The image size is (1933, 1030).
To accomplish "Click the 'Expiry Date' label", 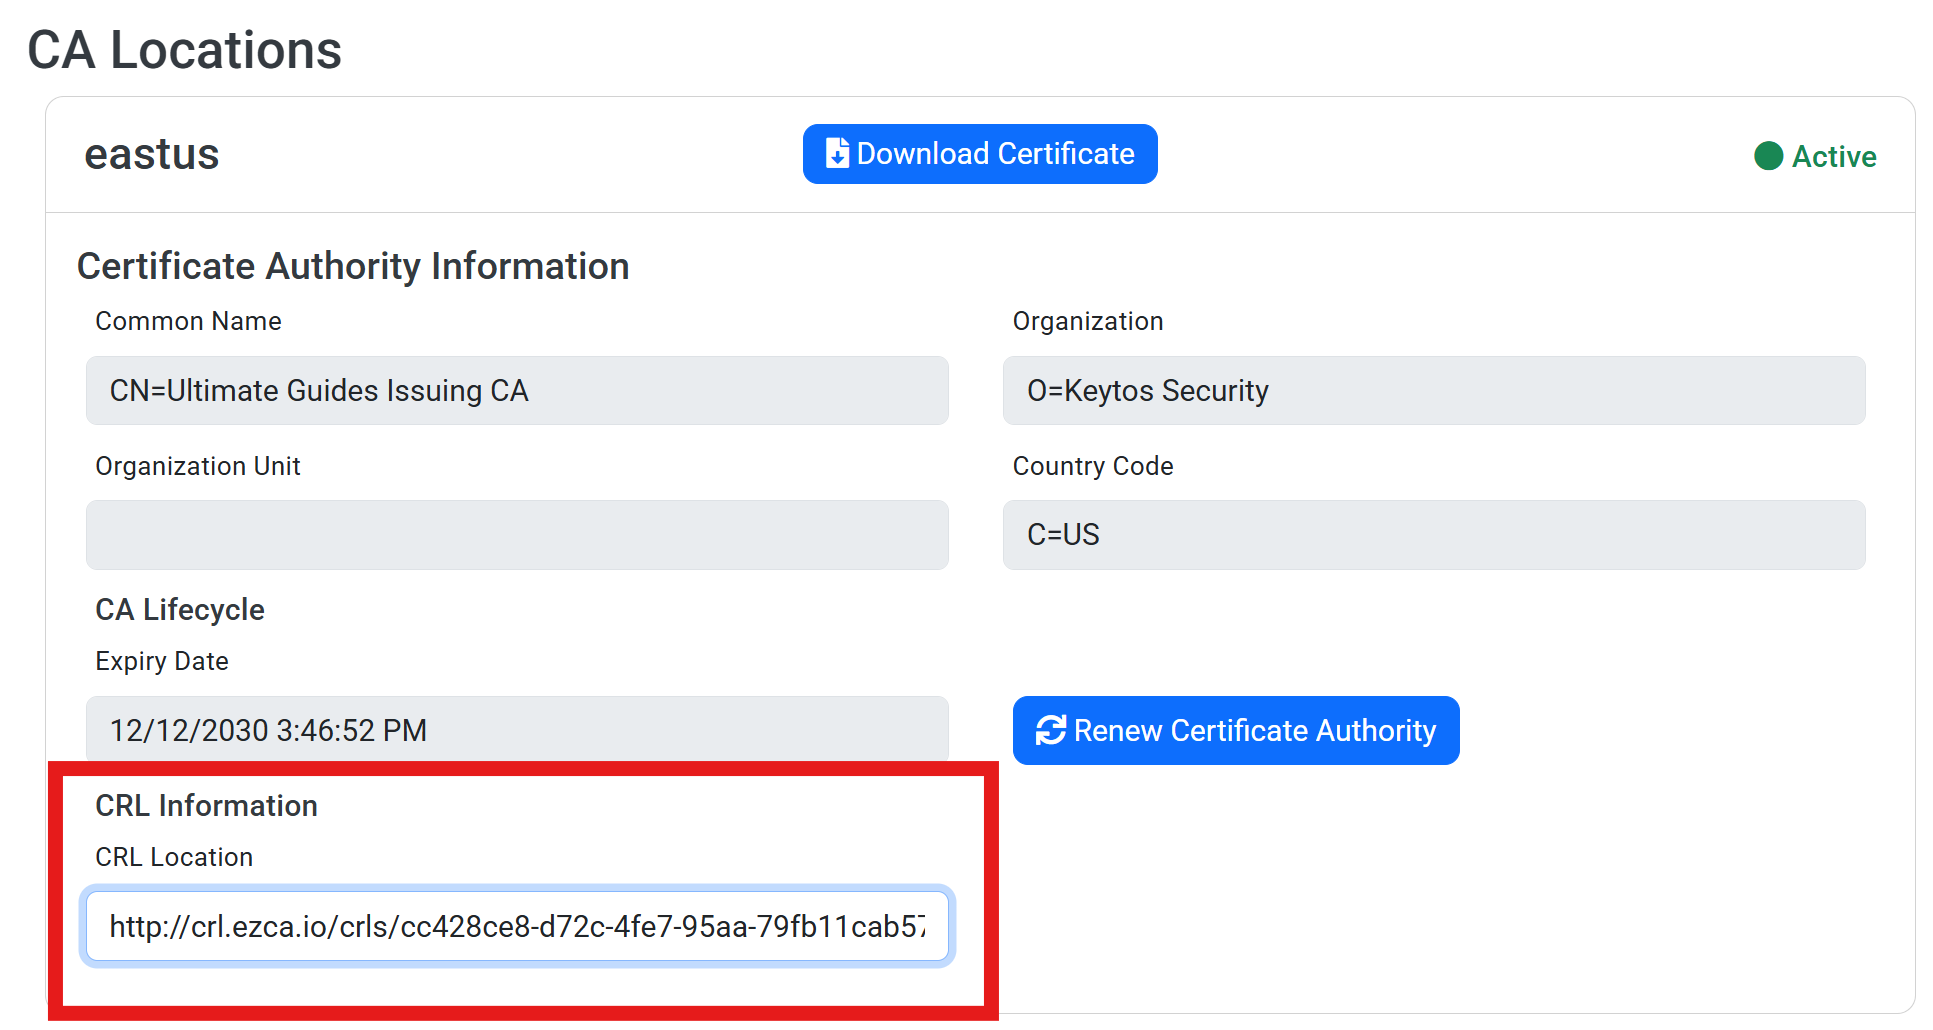I will pyautogui.click(x=162, y=661).
